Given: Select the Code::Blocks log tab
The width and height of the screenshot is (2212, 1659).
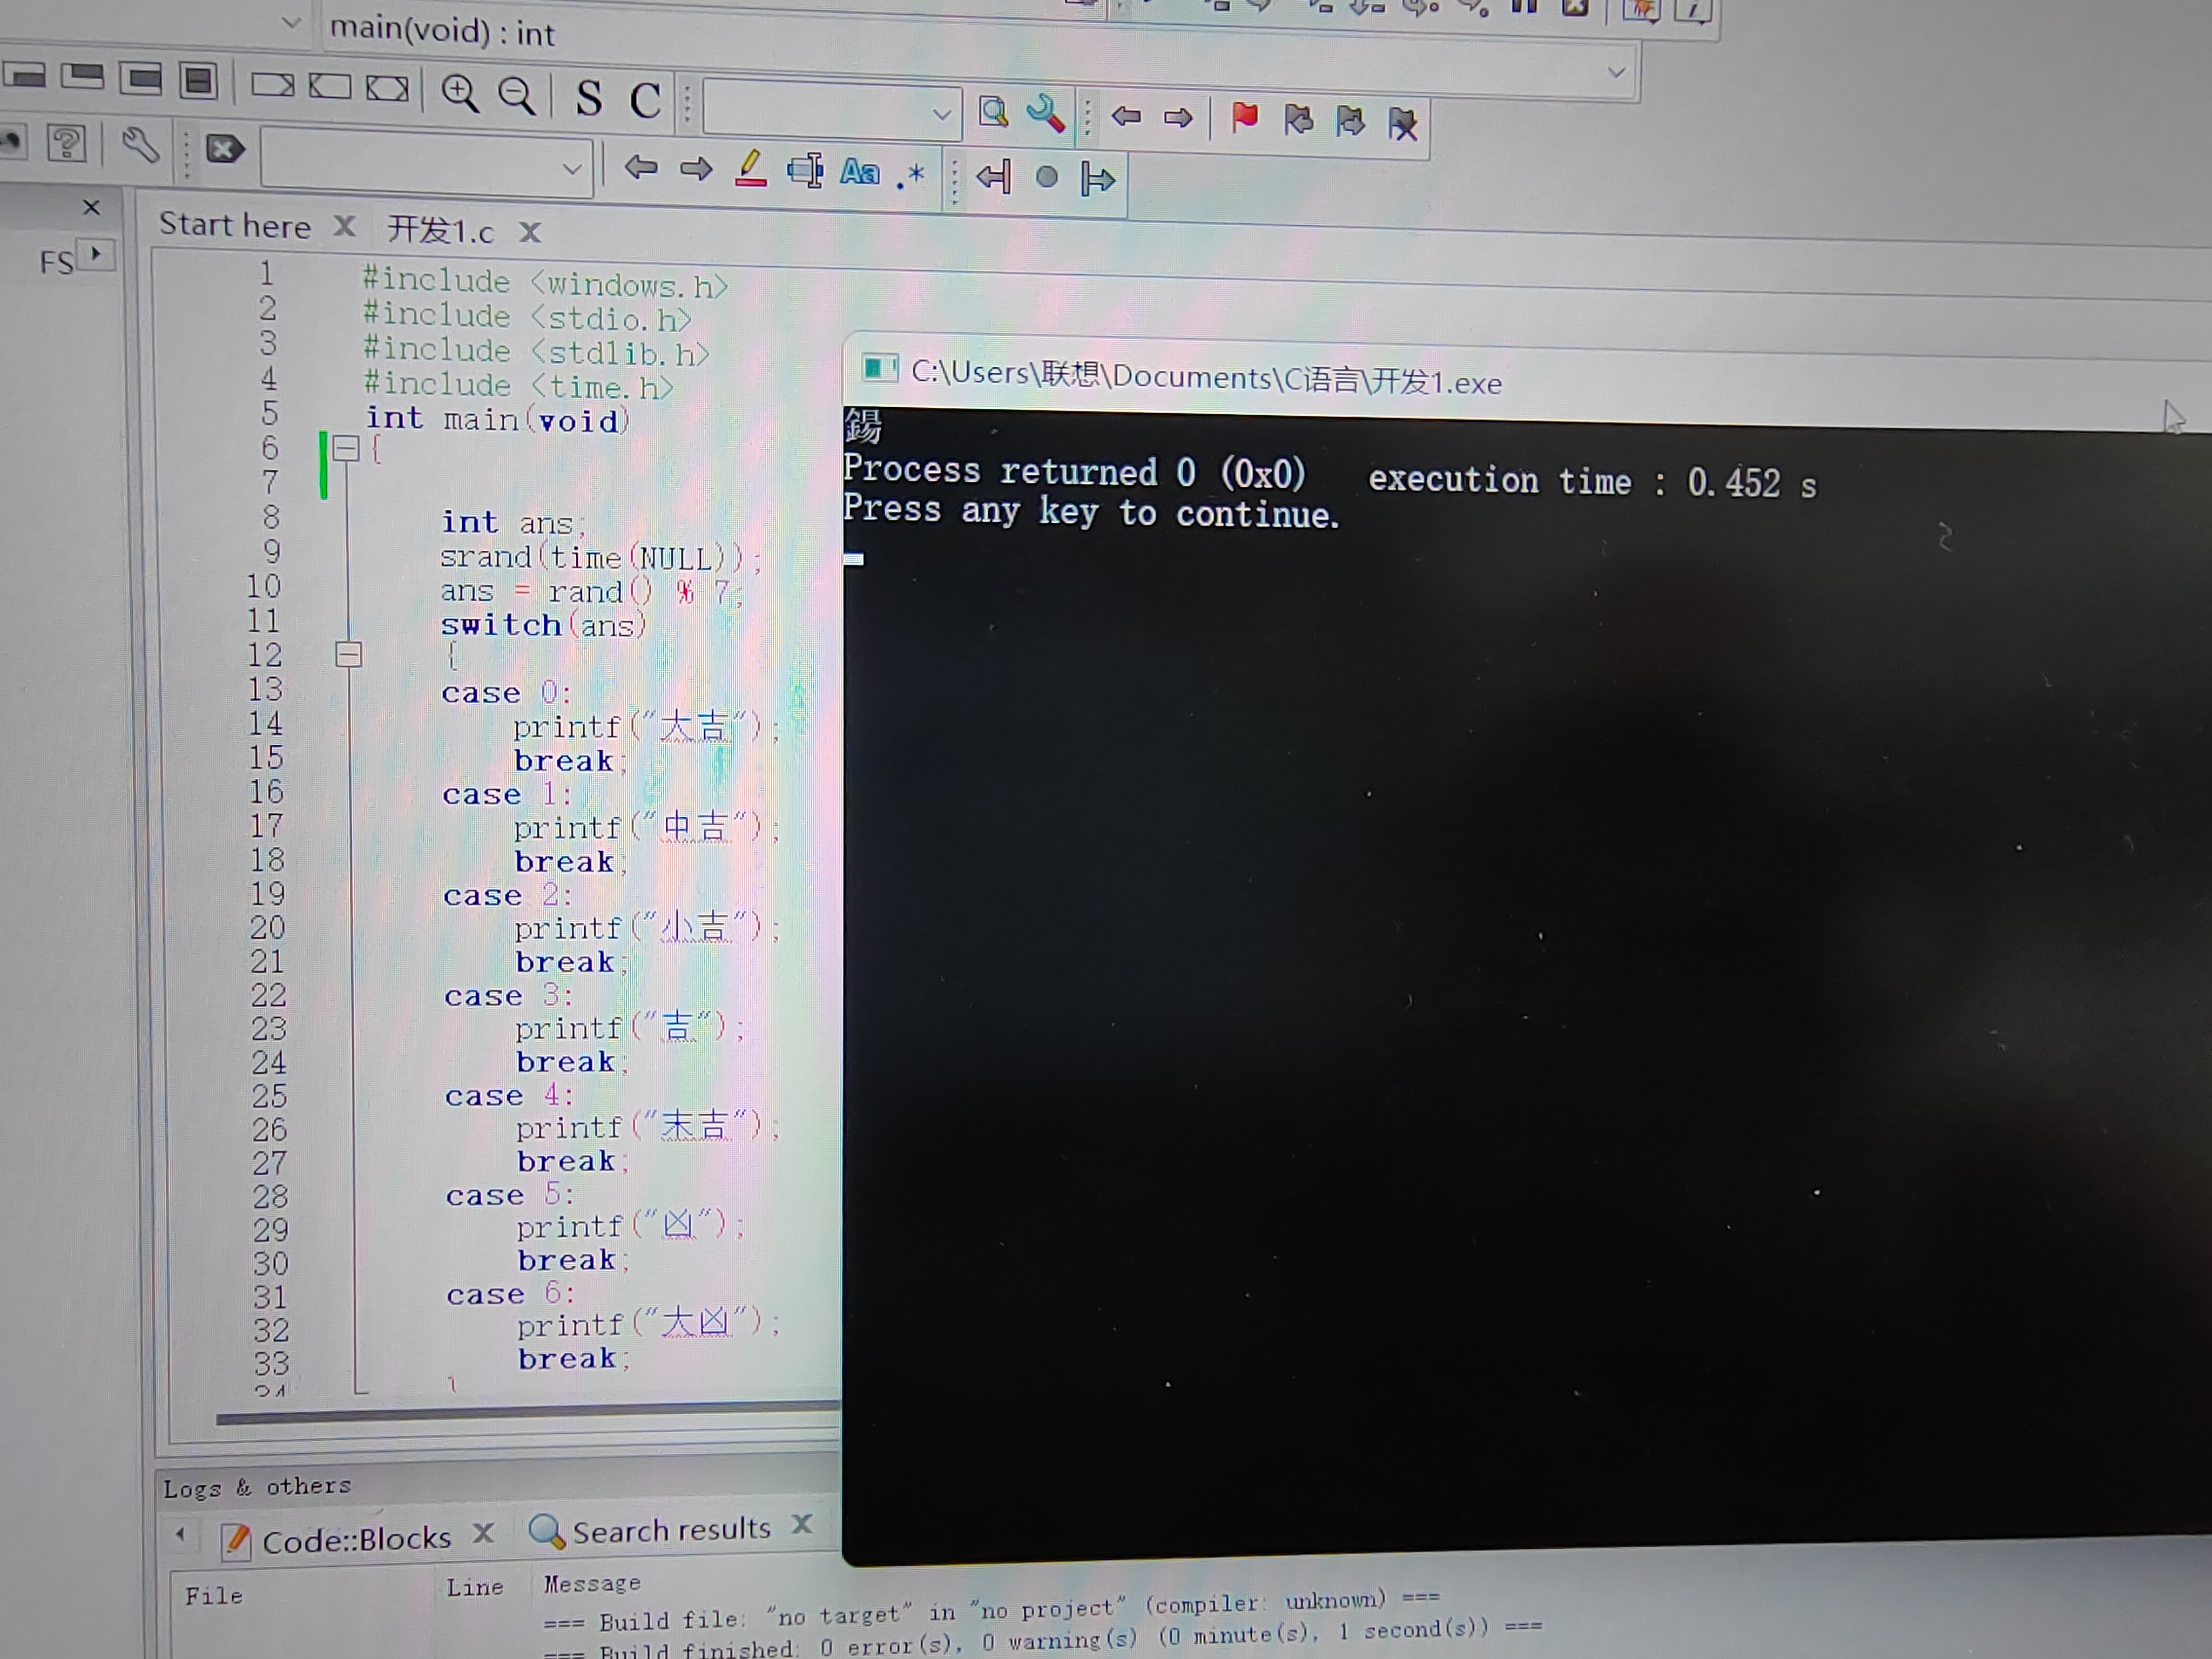Looking at the screenshot, I should click(x=355, y=1539).
